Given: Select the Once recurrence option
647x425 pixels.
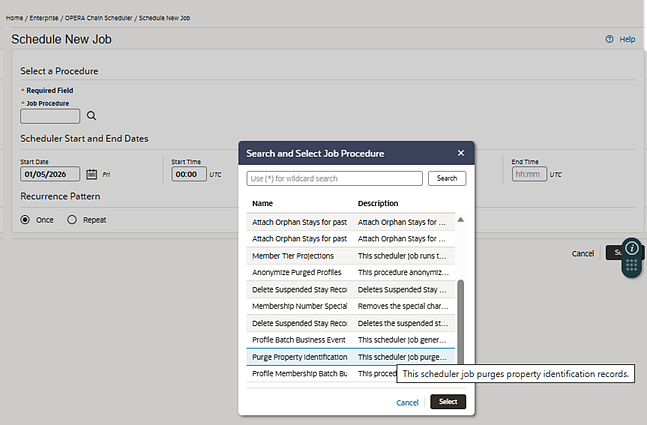Looking at the screenshot, I should coord(25,220).
